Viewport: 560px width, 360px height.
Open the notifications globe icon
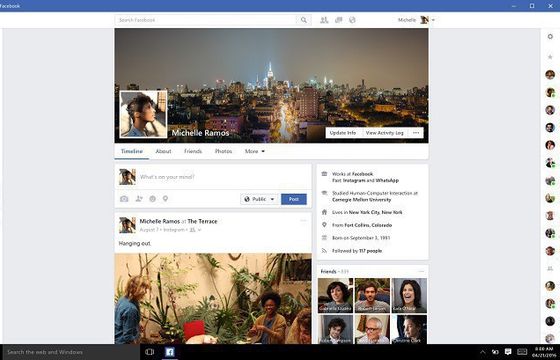click(352, 20)
